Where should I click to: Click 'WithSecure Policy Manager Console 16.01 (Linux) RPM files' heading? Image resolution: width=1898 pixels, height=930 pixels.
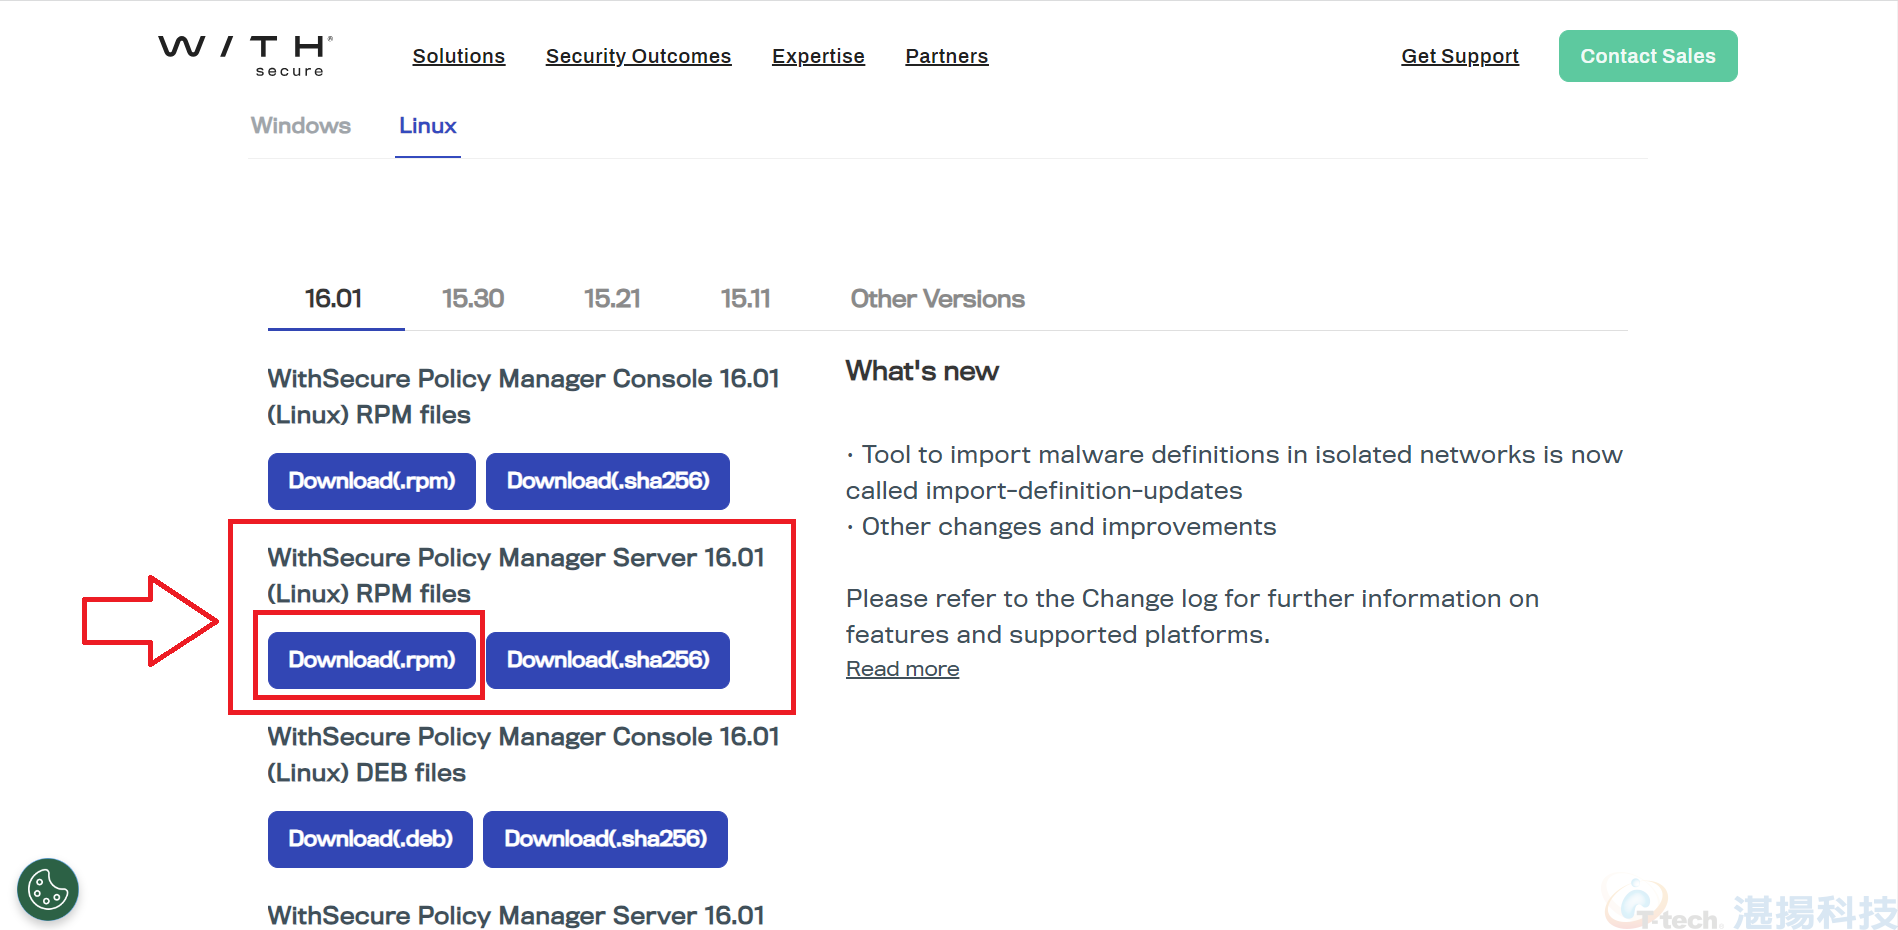pyautogui.click(x=523, y=397)
